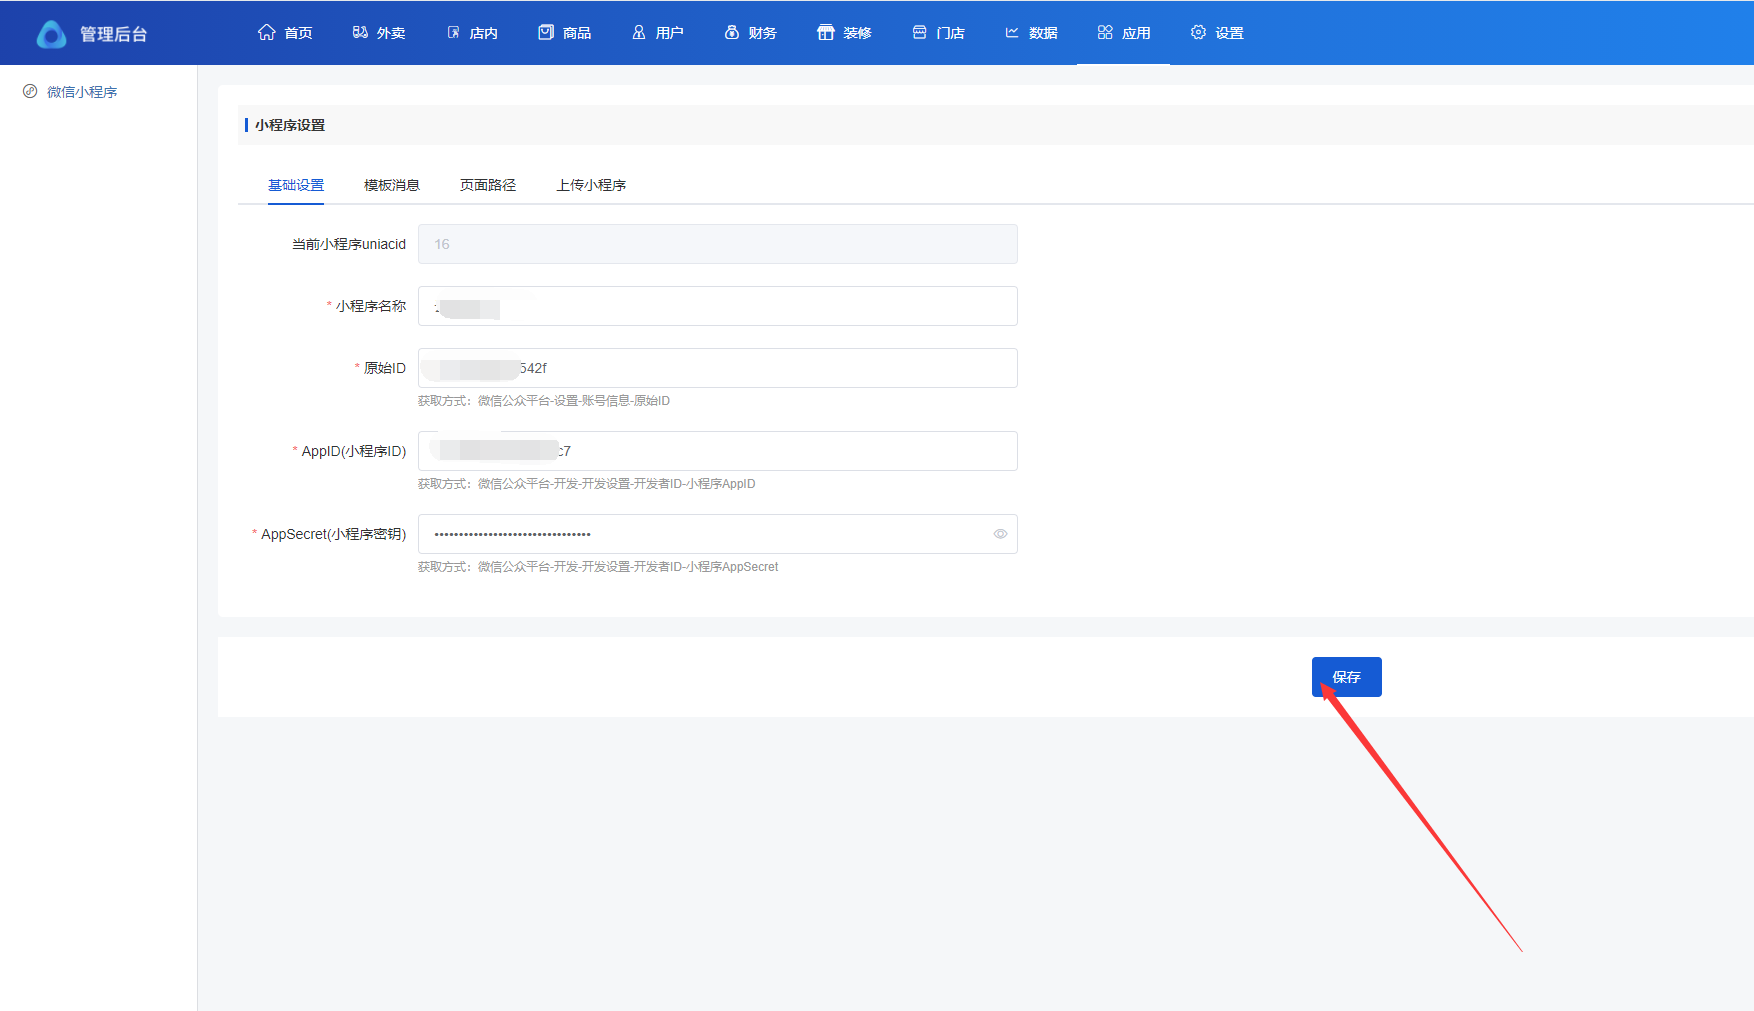This screenshot has width=1754, height=1011.
Task: Open the 上传小程序 tab
Action: [591, 185]
